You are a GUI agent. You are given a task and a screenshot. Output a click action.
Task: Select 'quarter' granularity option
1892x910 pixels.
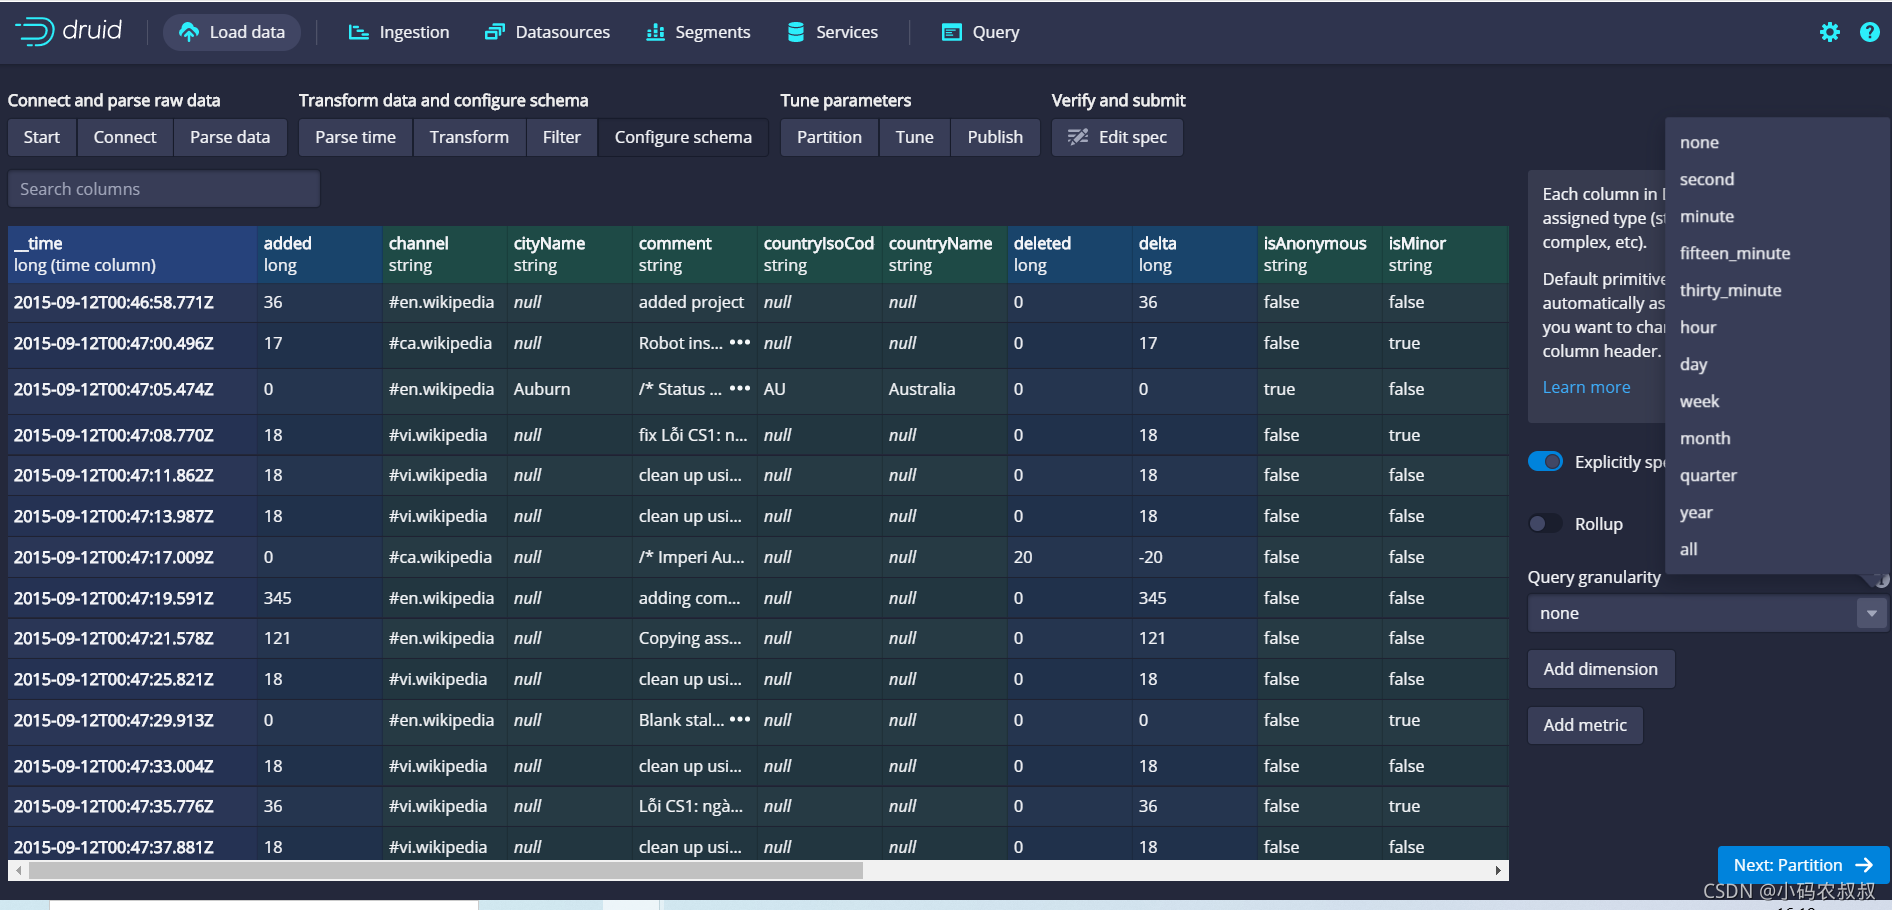point(1776,475)
